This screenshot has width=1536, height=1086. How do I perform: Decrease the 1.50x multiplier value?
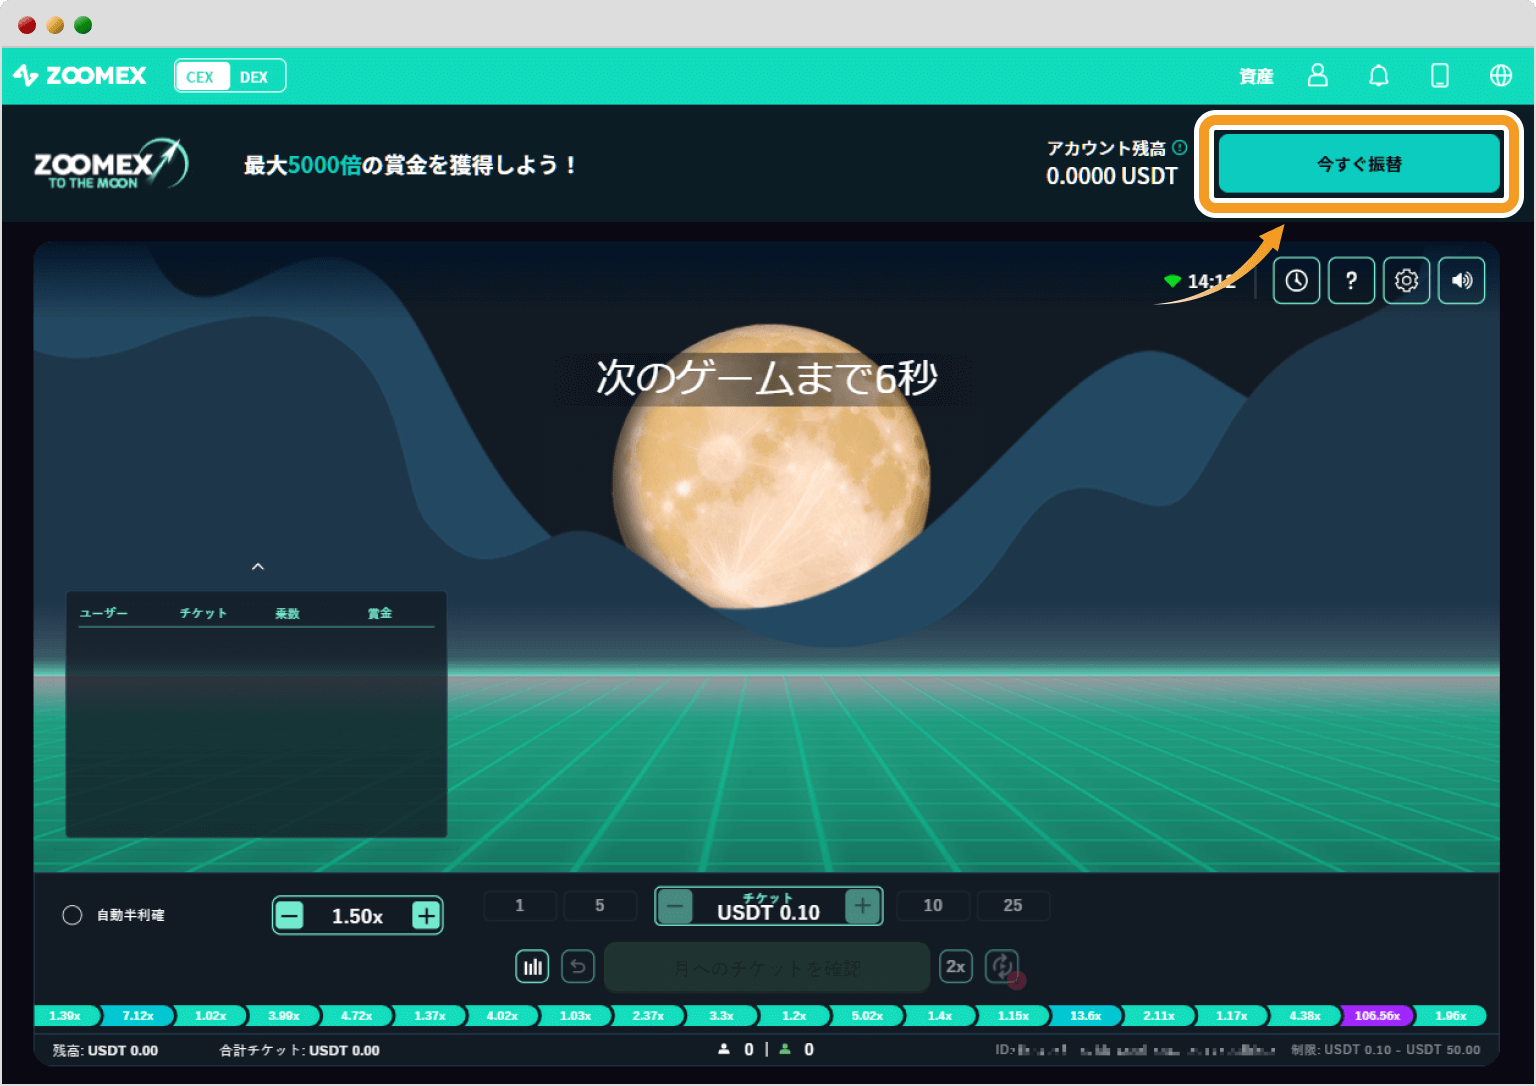point(290,915)
